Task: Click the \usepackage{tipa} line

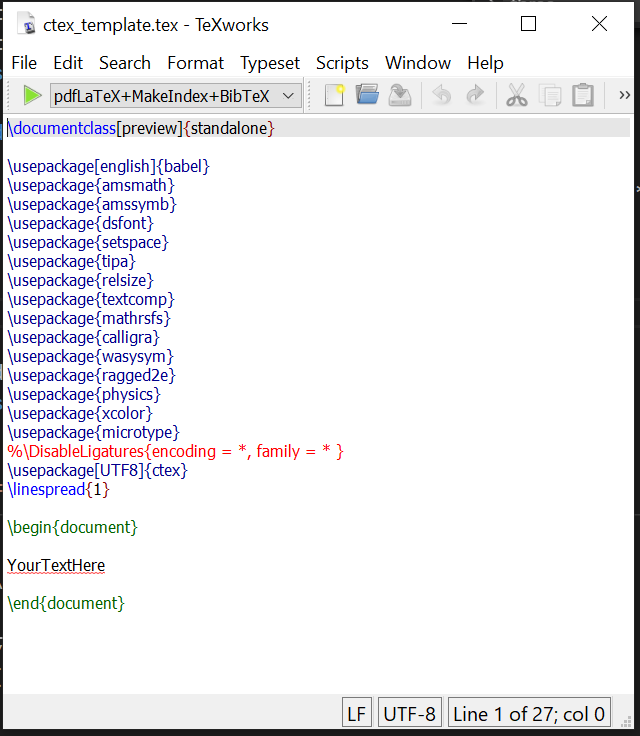Action: point(71,261)
